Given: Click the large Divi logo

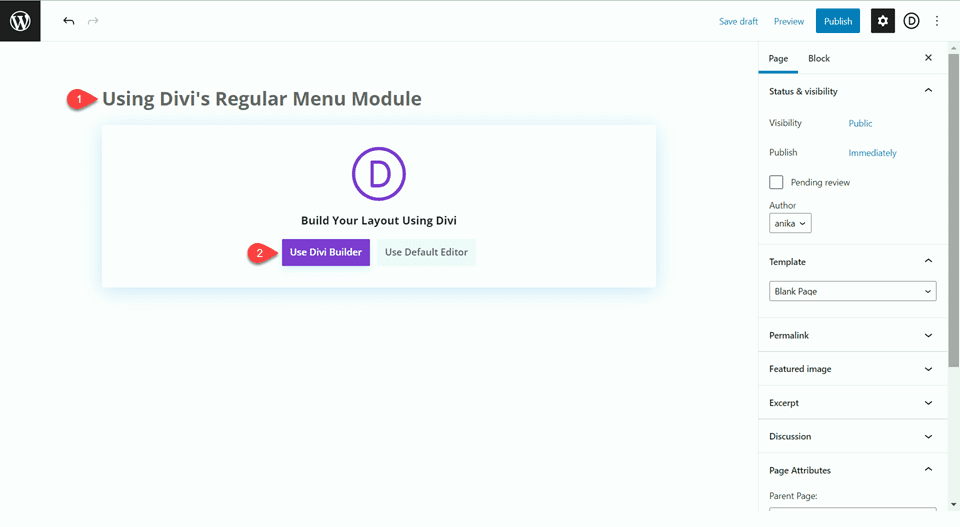Looking at the screenshot, I should (x=378, y=174).
